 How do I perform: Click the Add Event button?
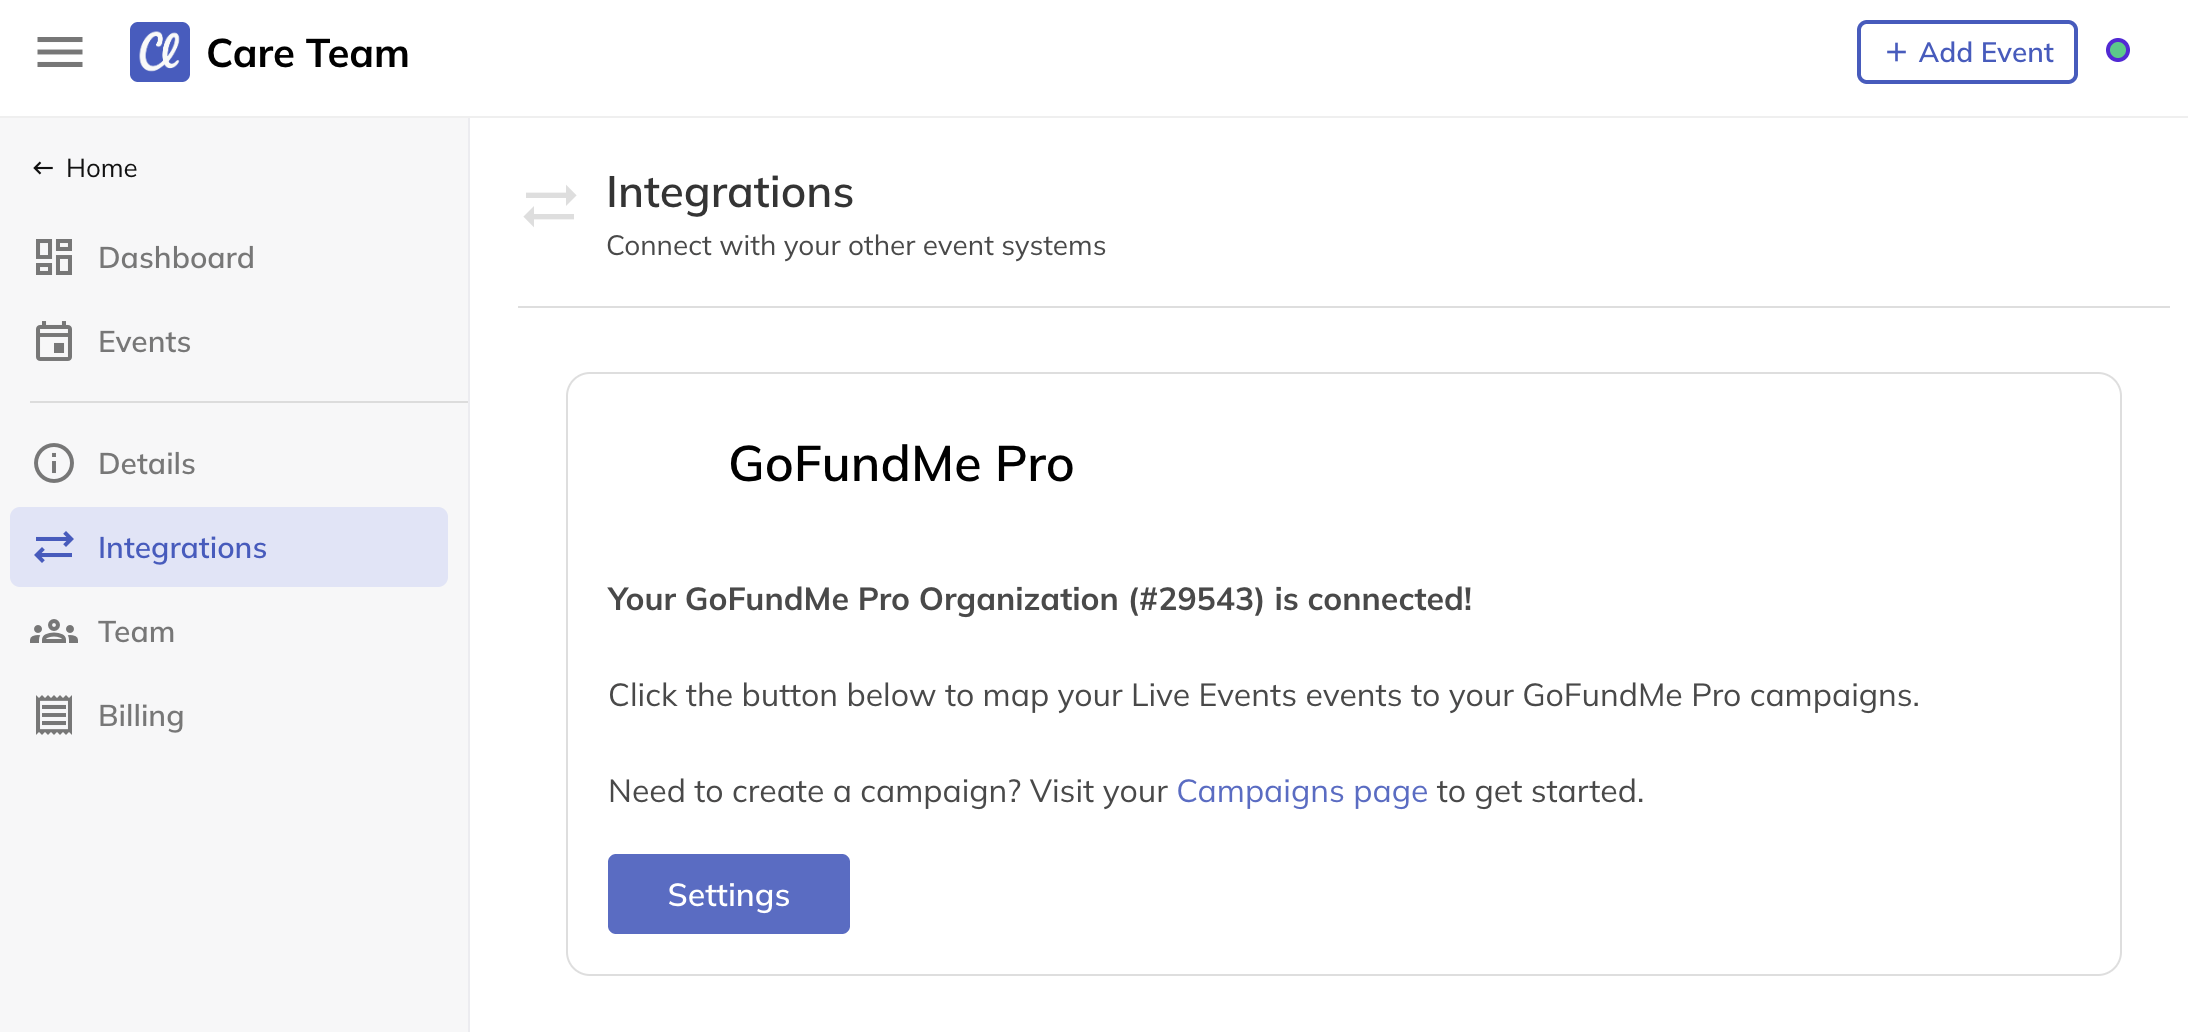click(1967, 52)
